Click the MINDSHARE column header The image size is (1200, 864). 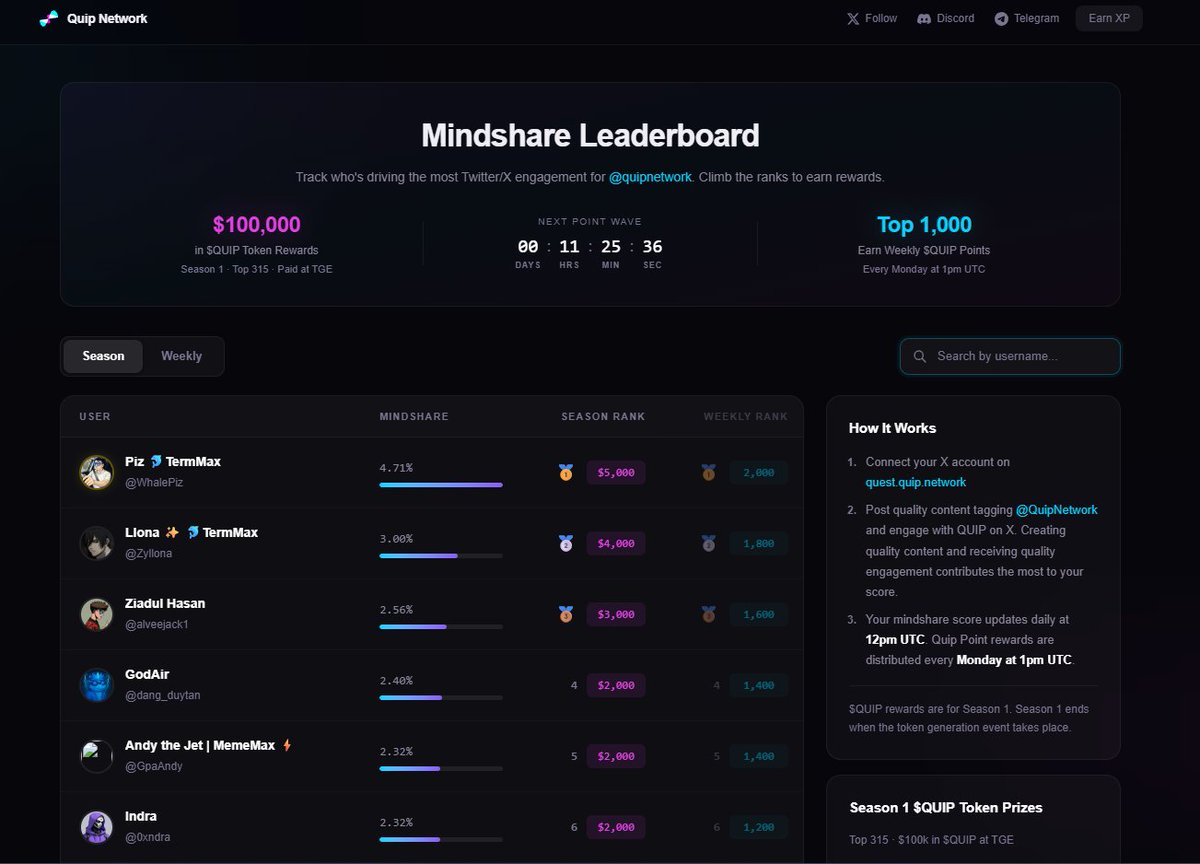[x=414, y=417]
